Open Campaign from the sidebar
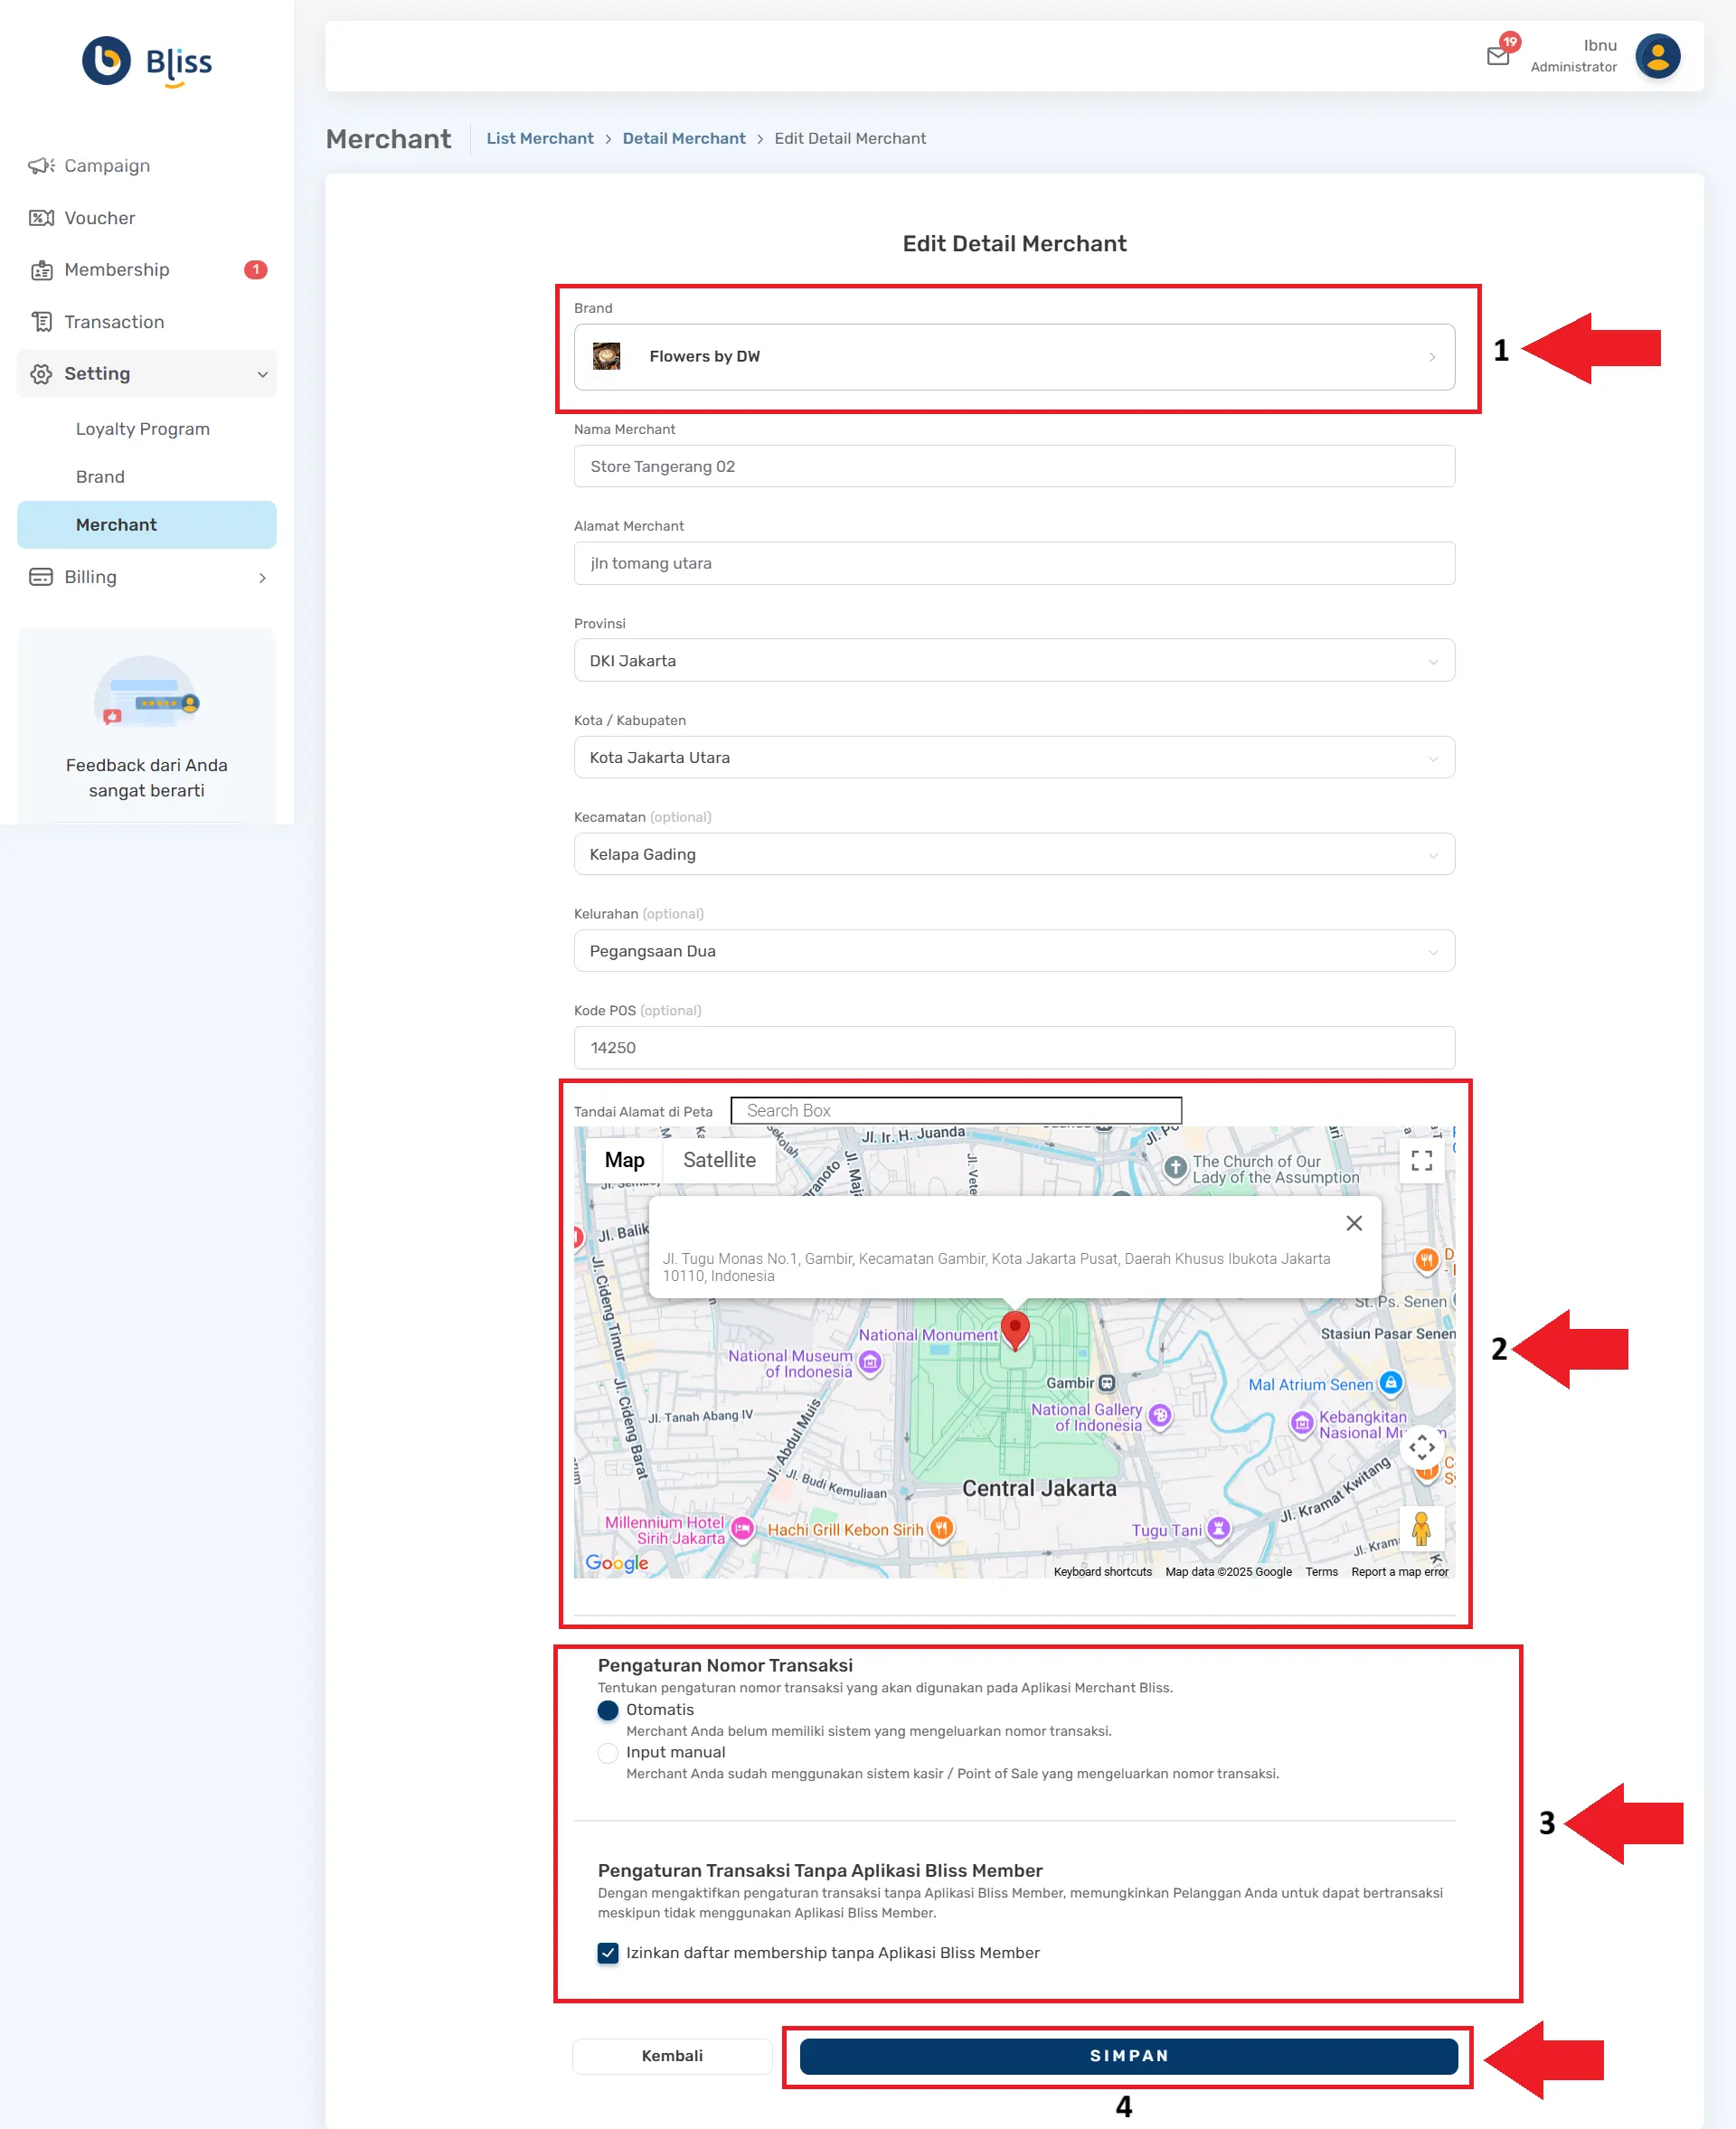 pos(107,166)
